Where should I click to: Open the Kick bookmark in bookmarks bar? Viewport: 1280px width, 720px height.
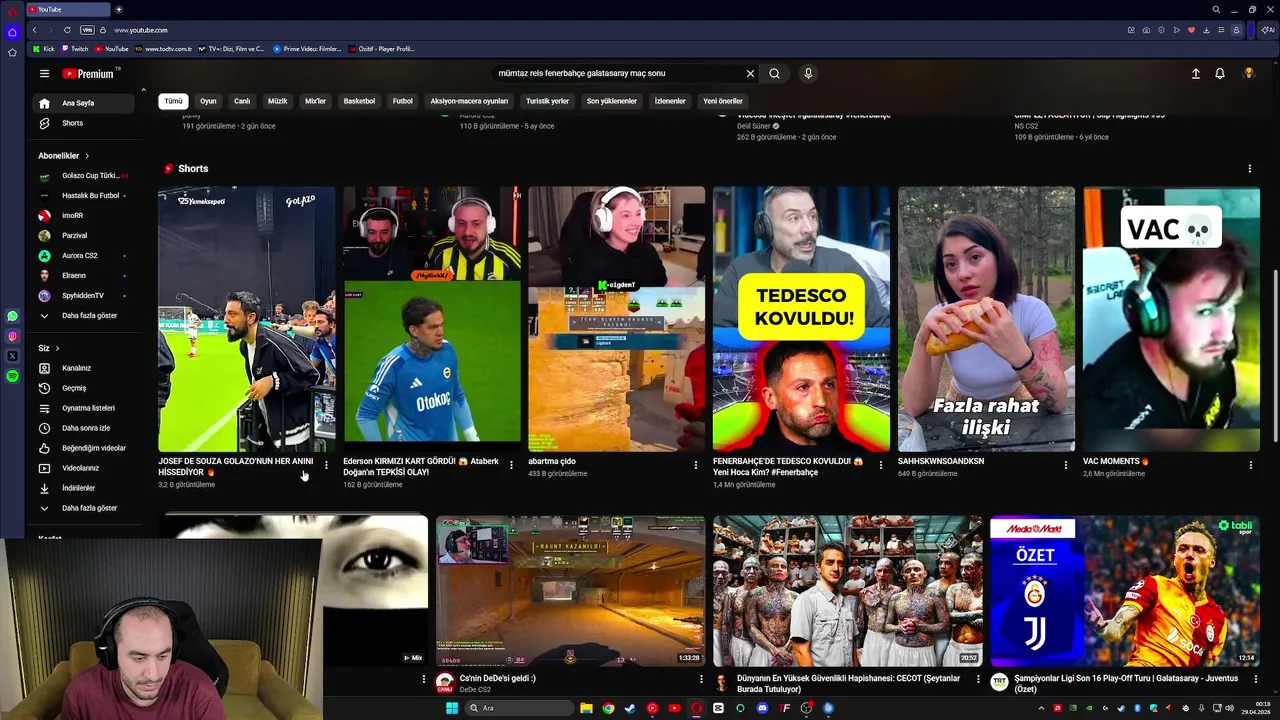tap(44, 49)
